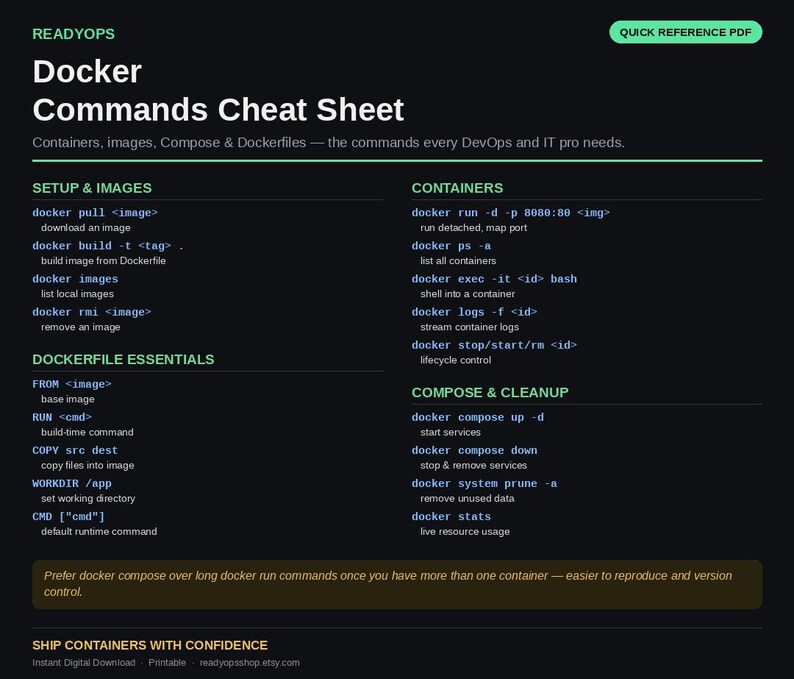Click the QUICK REFERENCE PDF badge
This screenshot has width=794, height=679.
tap(685, 32)
